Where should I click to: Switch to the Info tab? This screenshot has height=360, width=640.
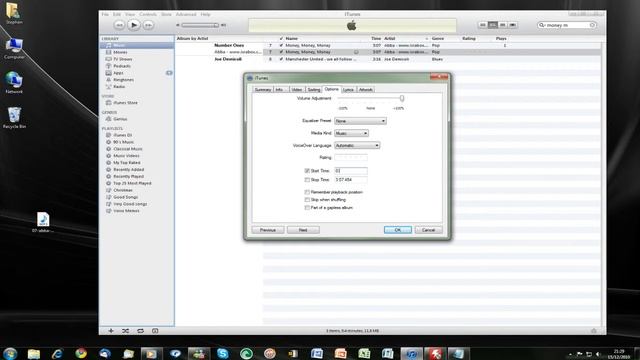click(280, 90)
